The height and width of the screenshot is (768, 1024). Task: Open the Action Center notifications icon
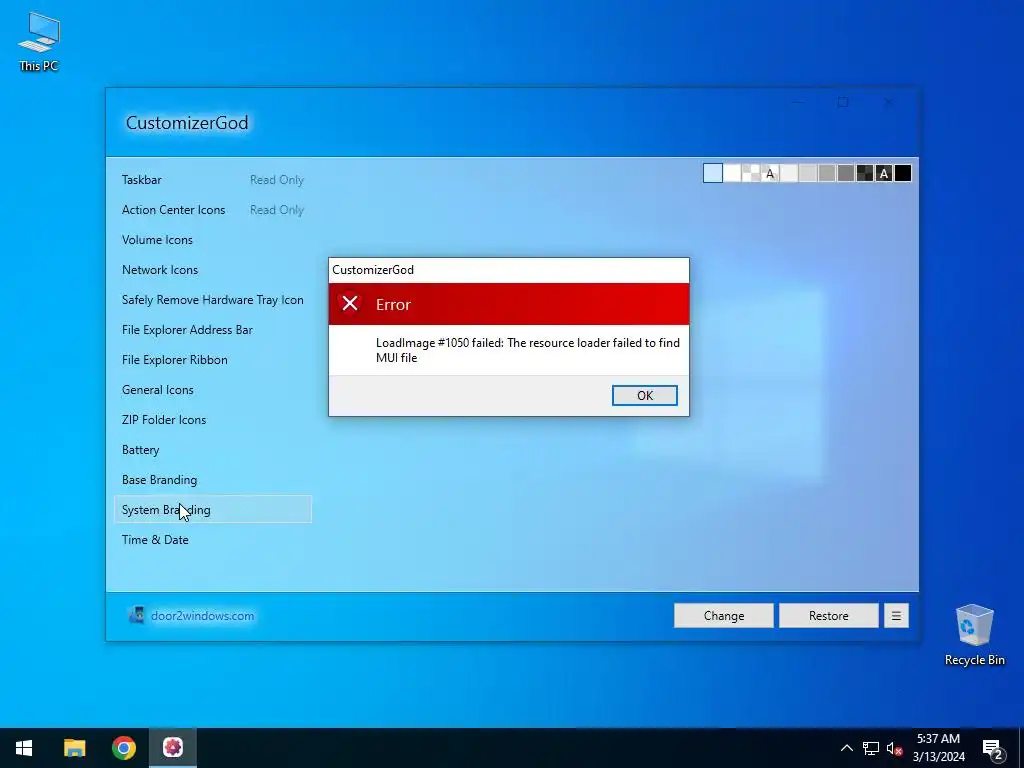pyautogui.click(x=993, y=748)
